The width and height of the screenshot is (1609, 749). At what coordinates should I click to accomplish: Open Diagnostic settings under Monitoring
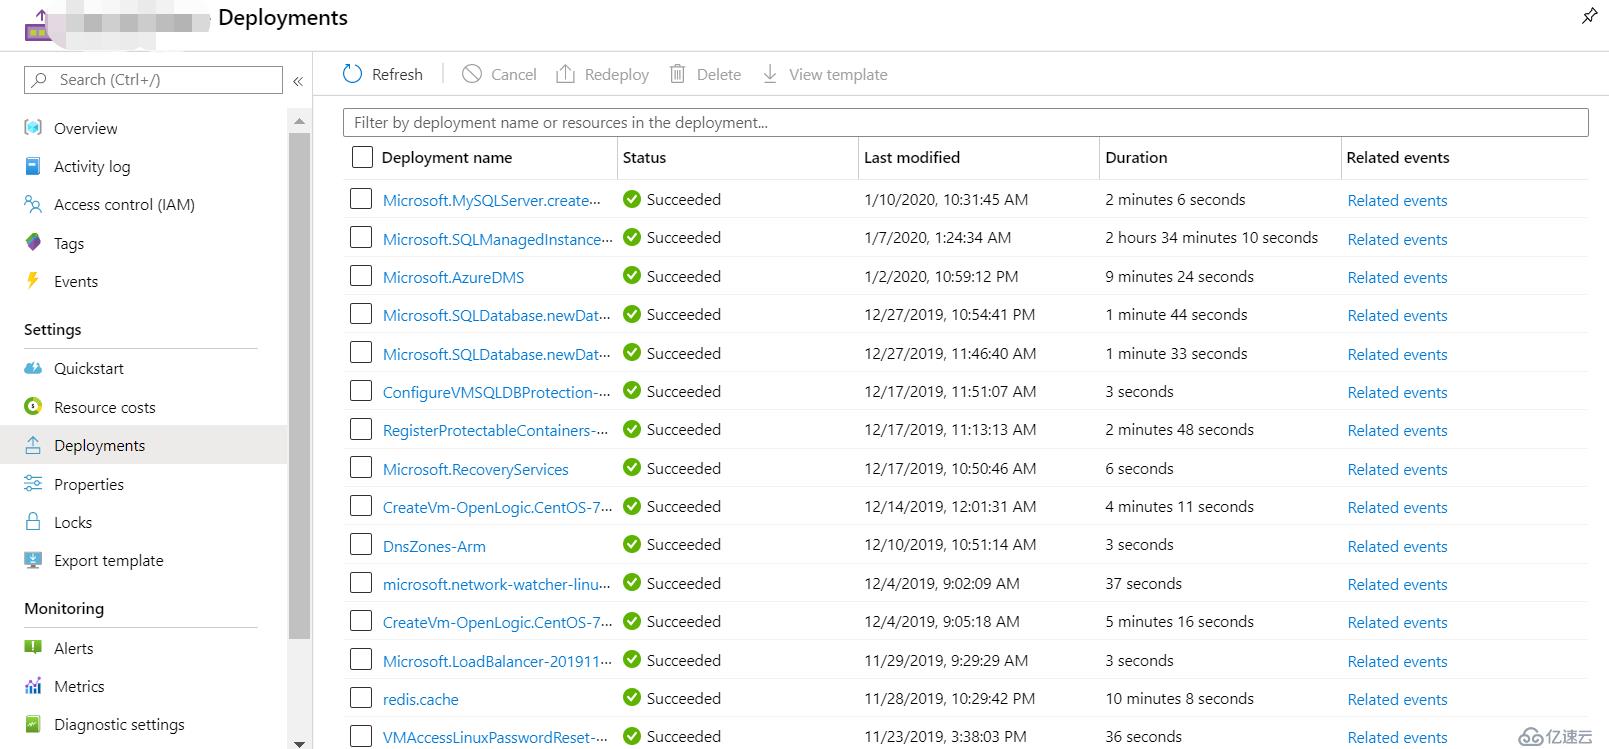[119, 724]
